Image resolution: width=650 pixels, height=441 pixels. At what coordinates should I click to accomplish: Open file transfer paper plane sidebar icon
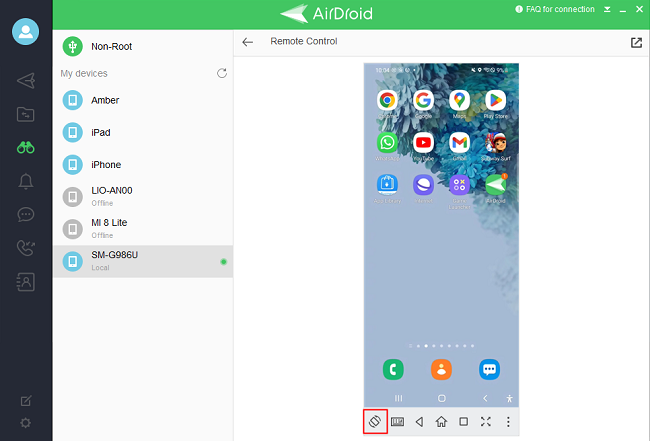coord(26,80)
